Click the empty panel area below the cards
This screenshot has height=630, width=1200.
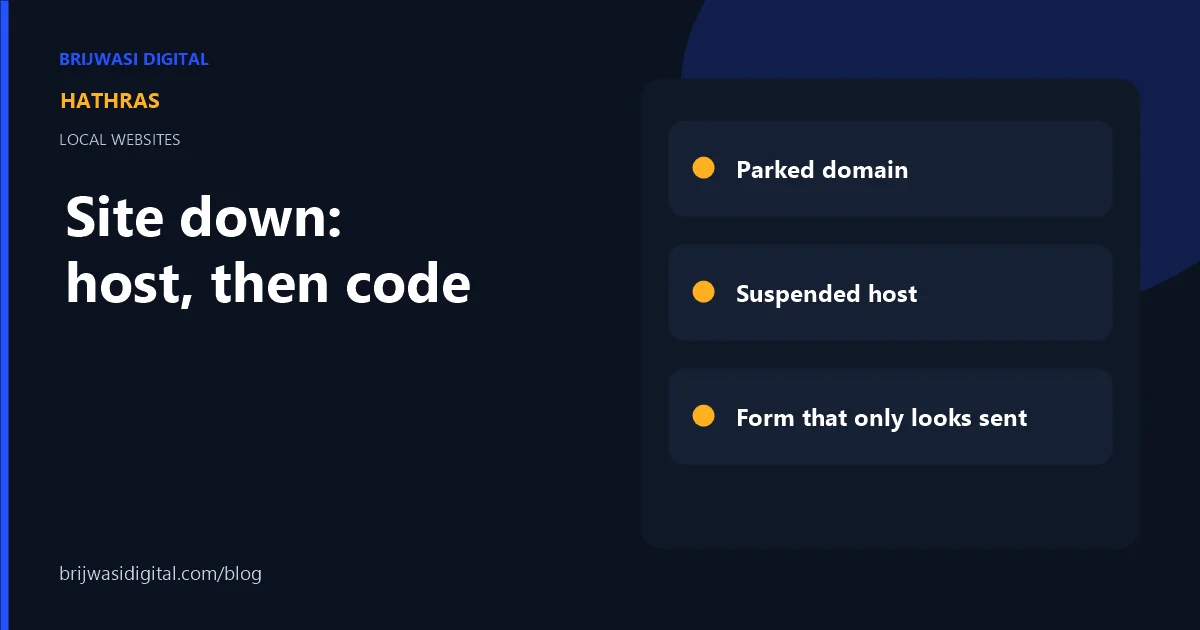pos(890,506)
